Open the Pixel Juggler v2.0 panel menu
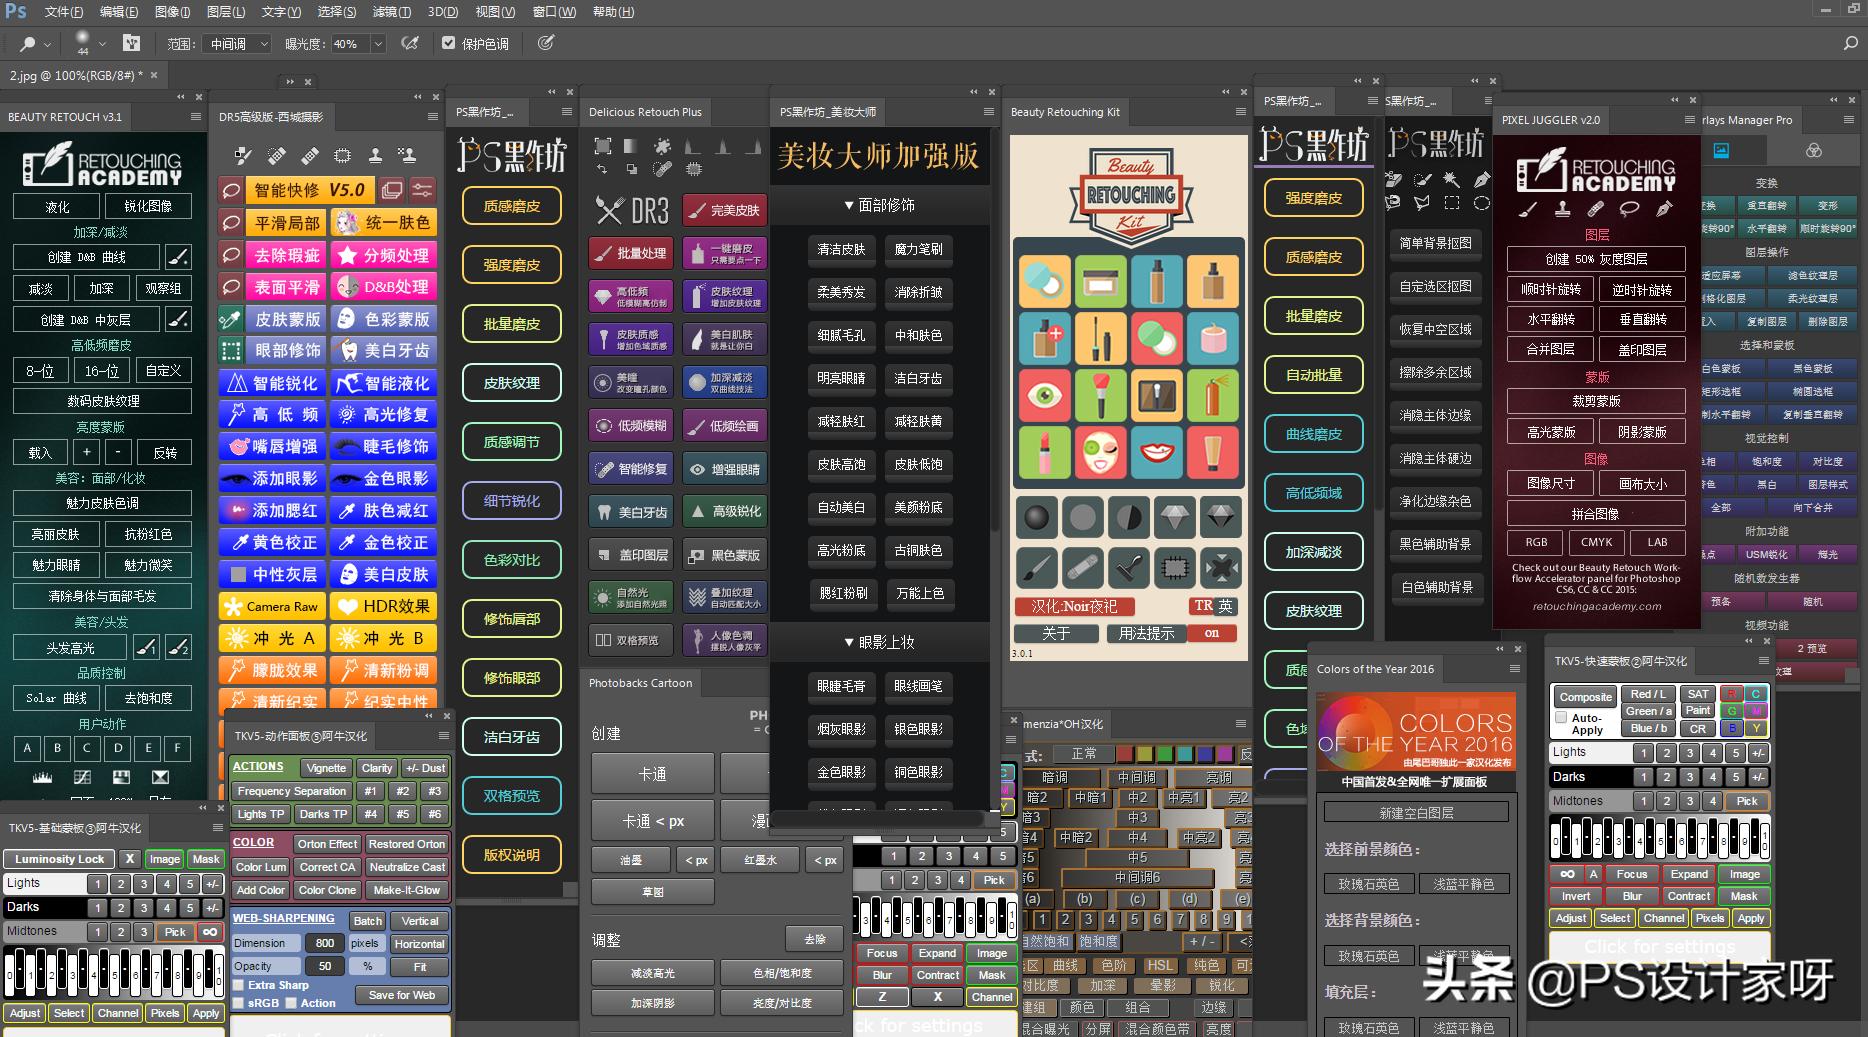The image size is (1868, 1037). [1689, 120]
